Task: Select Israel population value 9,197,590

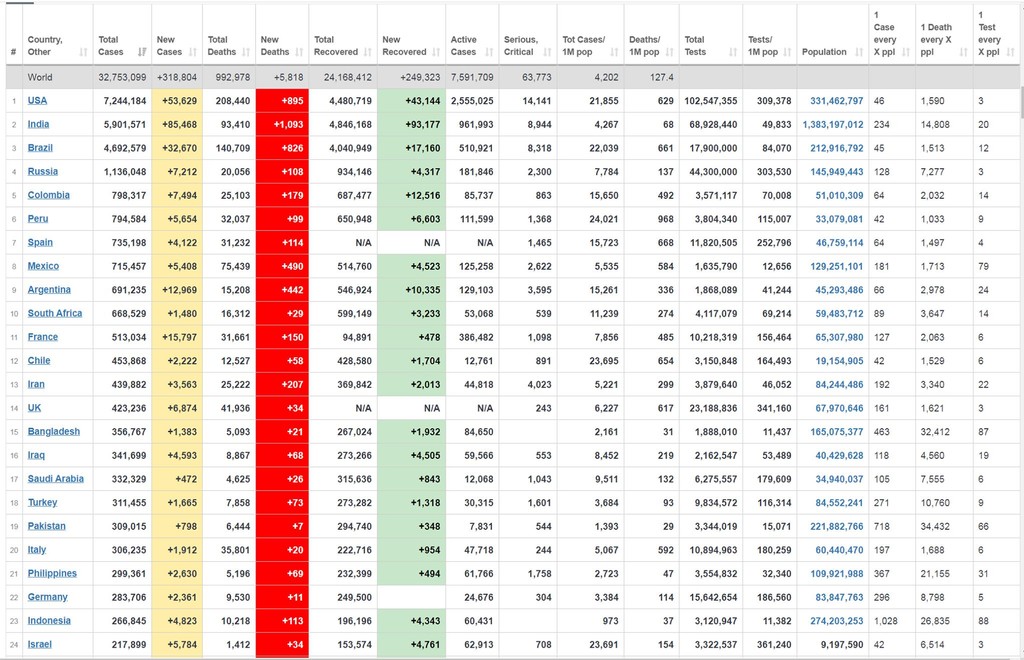Action: 842,644
